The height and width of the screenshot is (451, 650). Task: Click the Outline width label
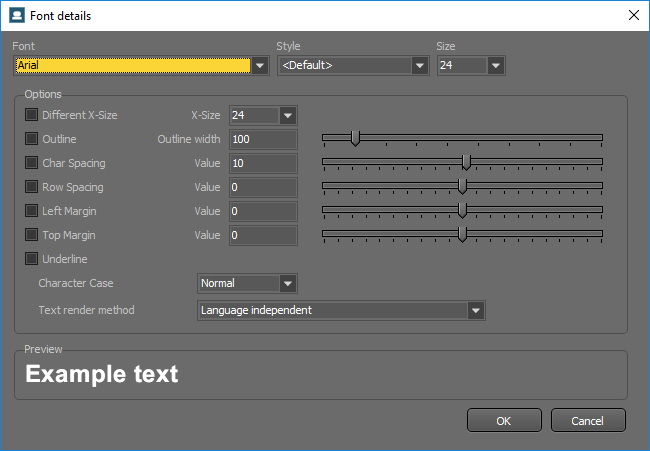[189, 139]
